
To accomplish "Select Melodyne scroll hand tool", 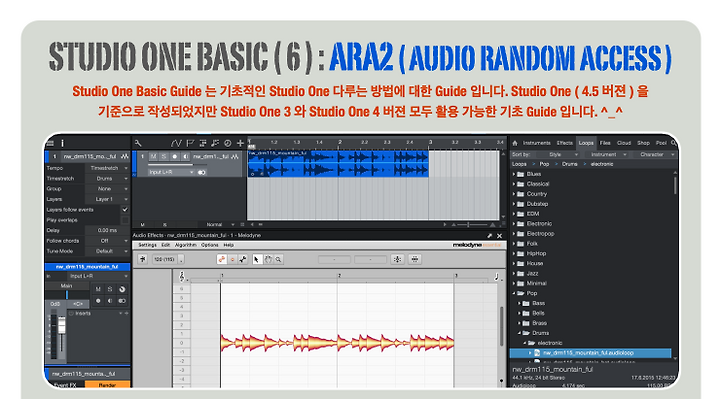I will click(x=268, y=259).
